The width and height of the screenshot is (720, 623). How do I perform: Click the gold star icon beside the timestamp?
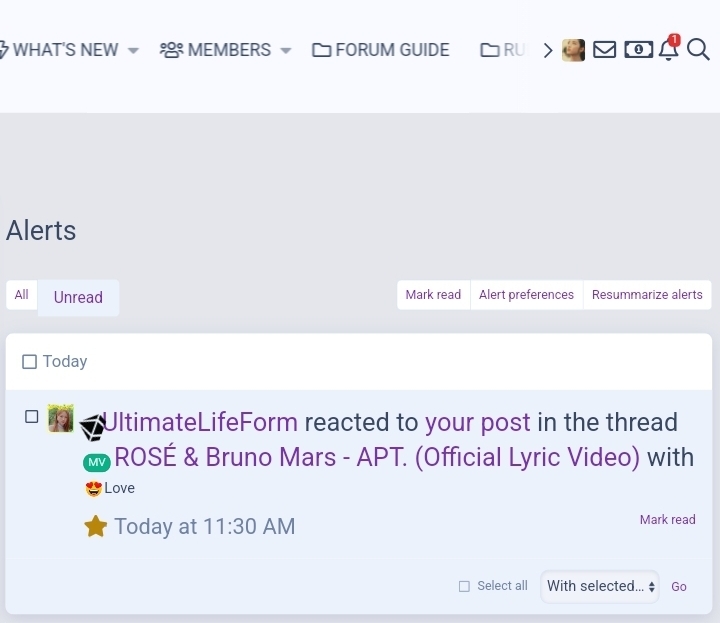96,526
